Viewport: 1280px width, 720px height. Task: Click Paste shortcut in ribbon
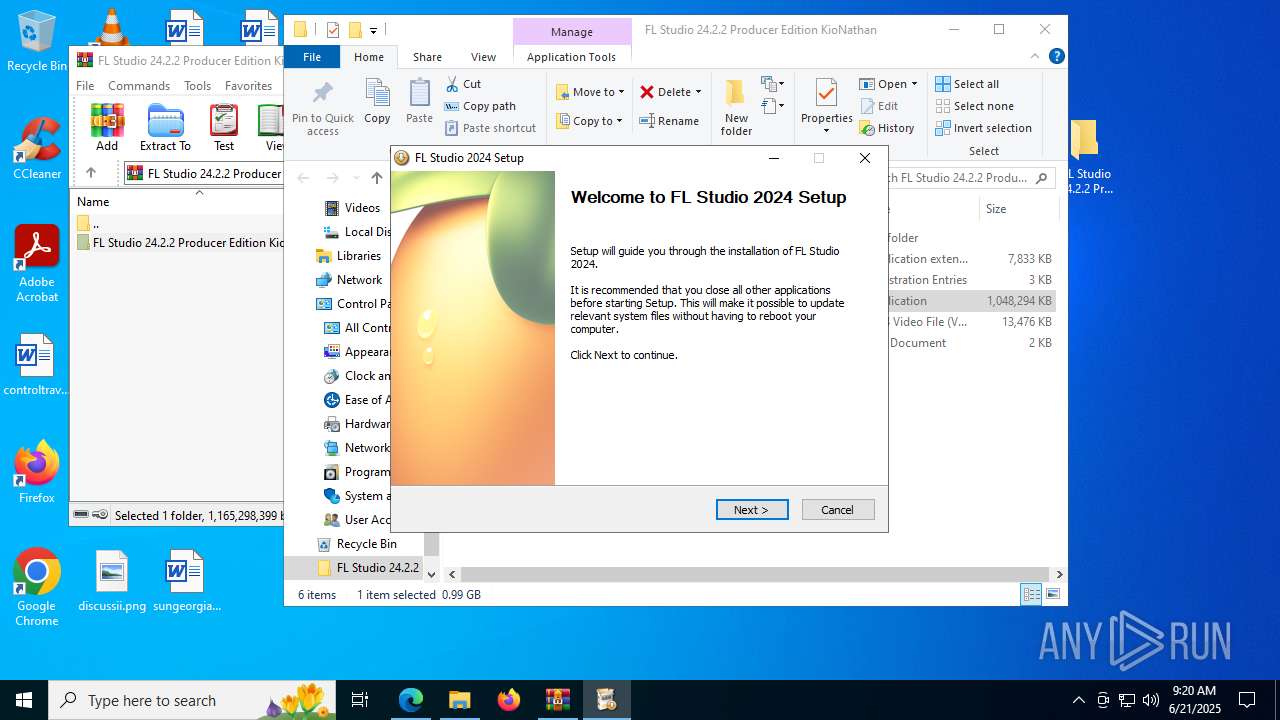[x=490, y=128]
